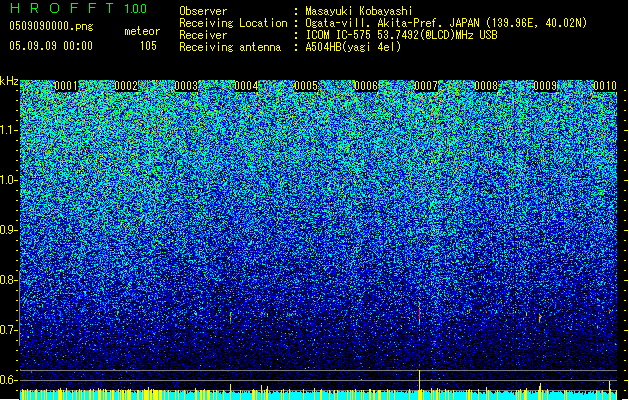
Task: Click the HROFFT 1.0.0 title text
Action: (79, 8)
